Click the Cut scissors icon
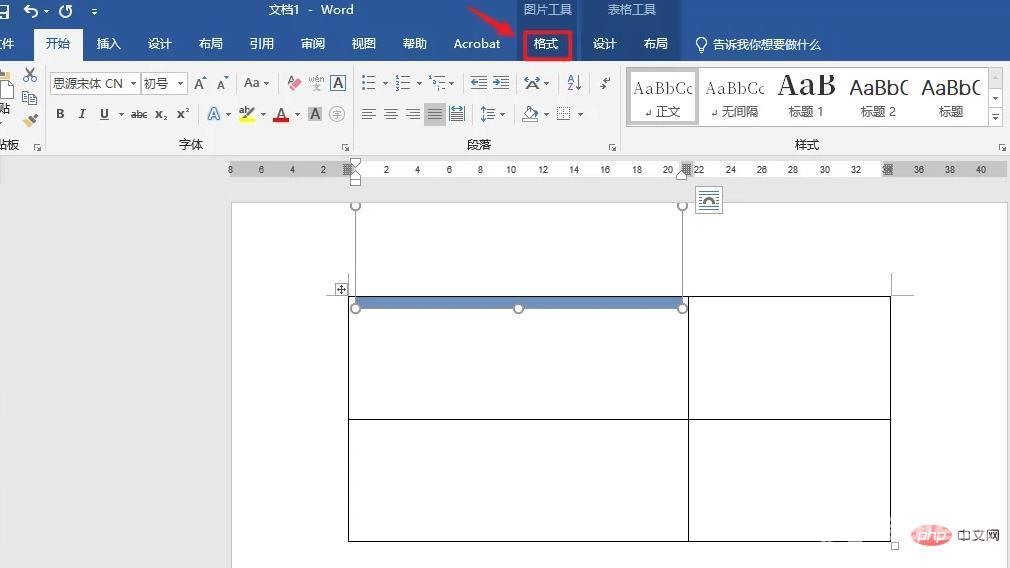Screen dimensions: 1010x568 point(30,76)
